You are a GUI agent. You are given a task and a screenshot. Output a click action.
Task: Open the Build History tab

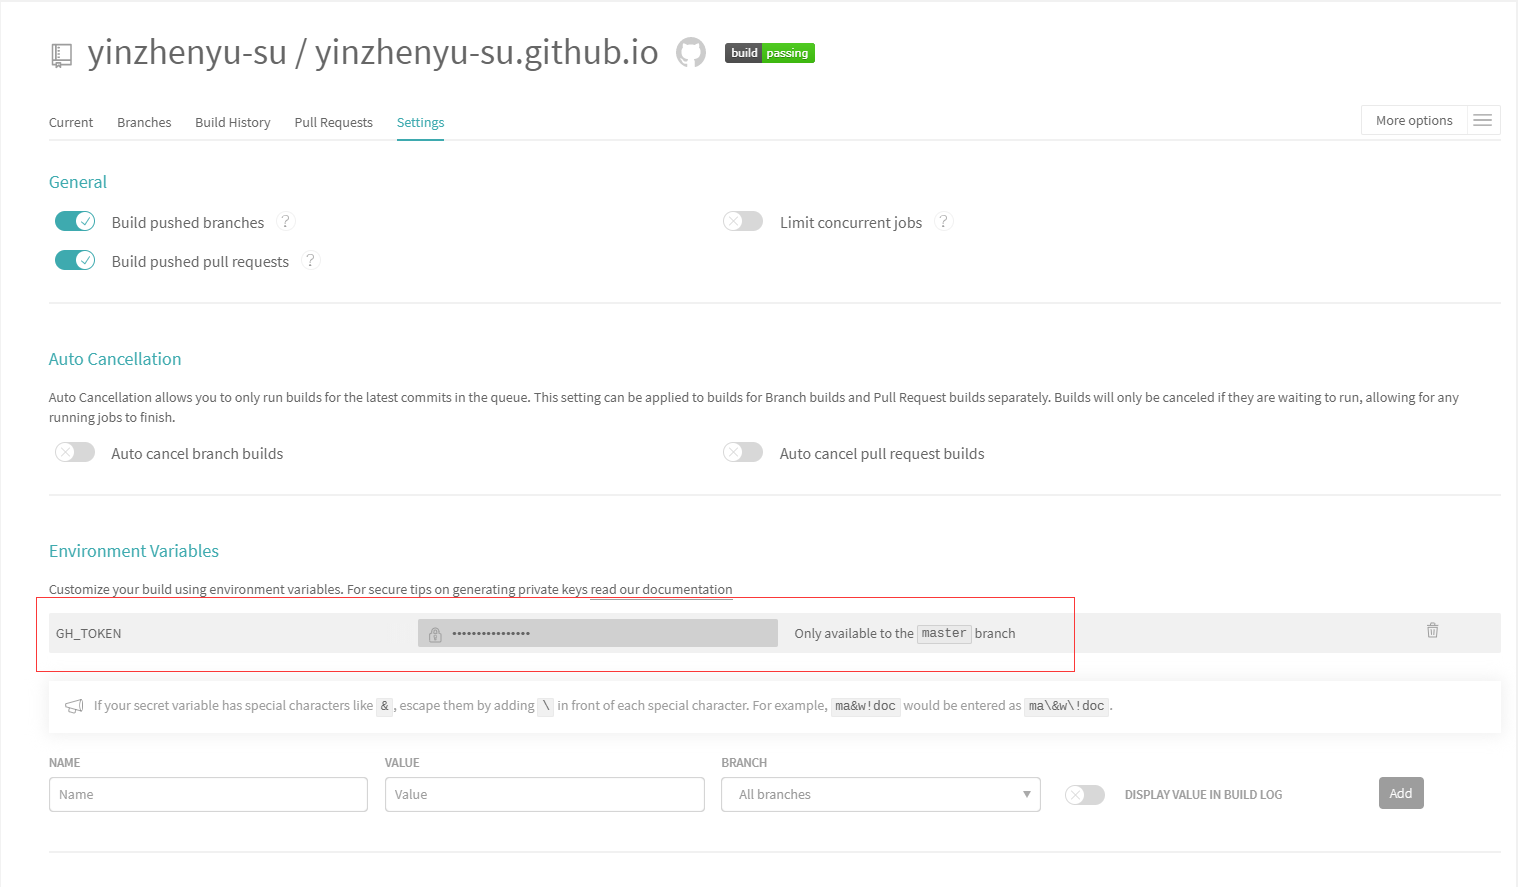coord(233,122)
